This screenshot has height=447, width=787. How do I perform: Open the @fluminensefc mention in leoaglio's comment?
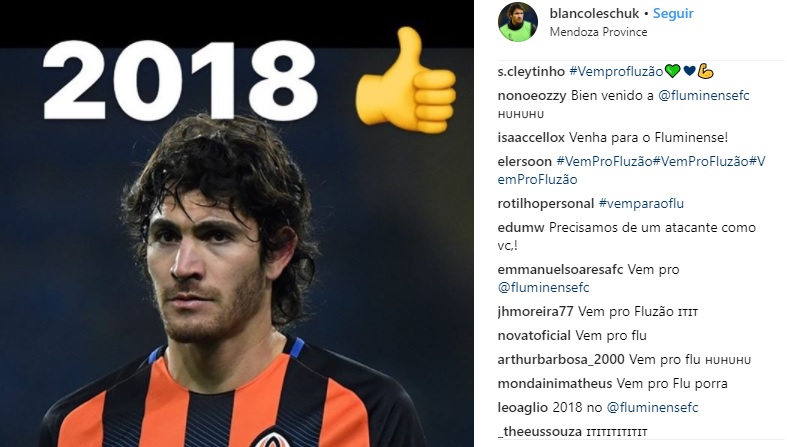[652, 407]
